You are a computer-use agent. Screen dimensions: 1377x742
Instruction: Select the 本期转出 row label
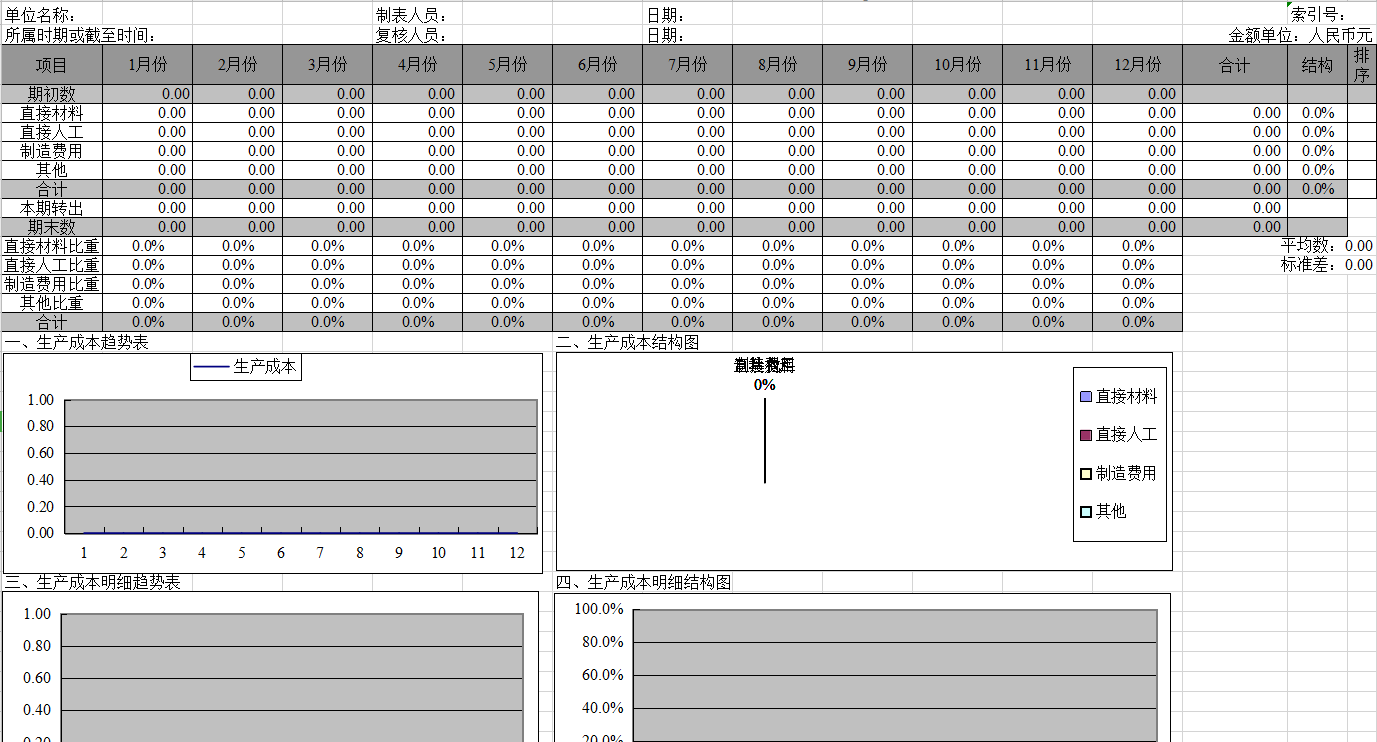(x=52, y=208)
